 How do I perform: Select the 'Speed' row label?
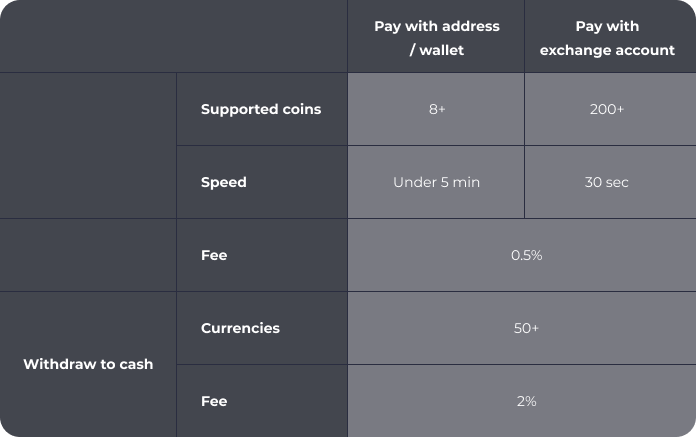tap(224, 182)
